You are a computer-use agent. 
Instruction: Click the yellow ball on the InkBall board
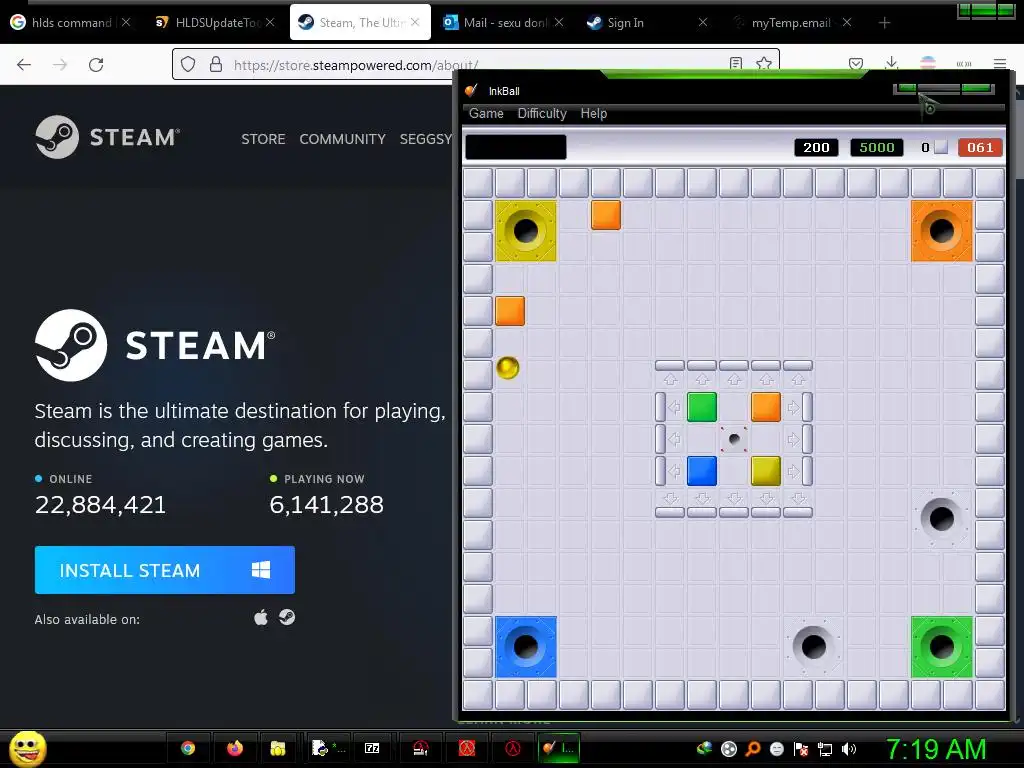[x=507, y=368]
